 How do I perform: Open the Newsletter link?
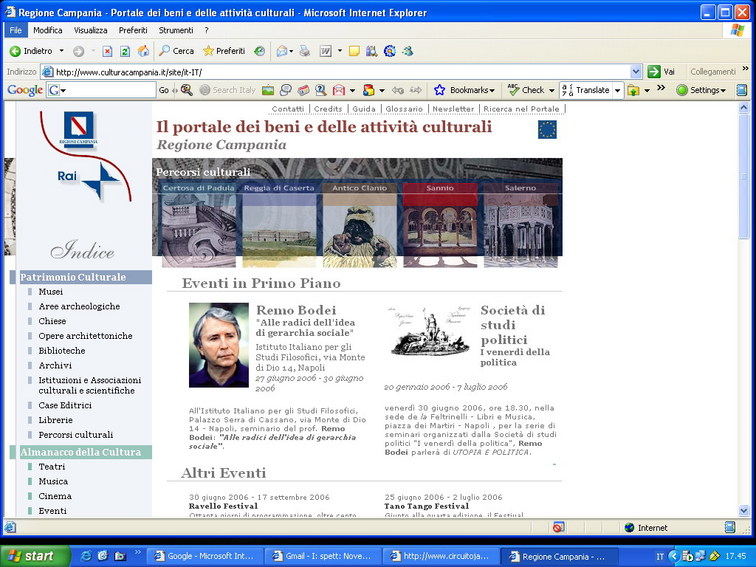tap(453, 109)
